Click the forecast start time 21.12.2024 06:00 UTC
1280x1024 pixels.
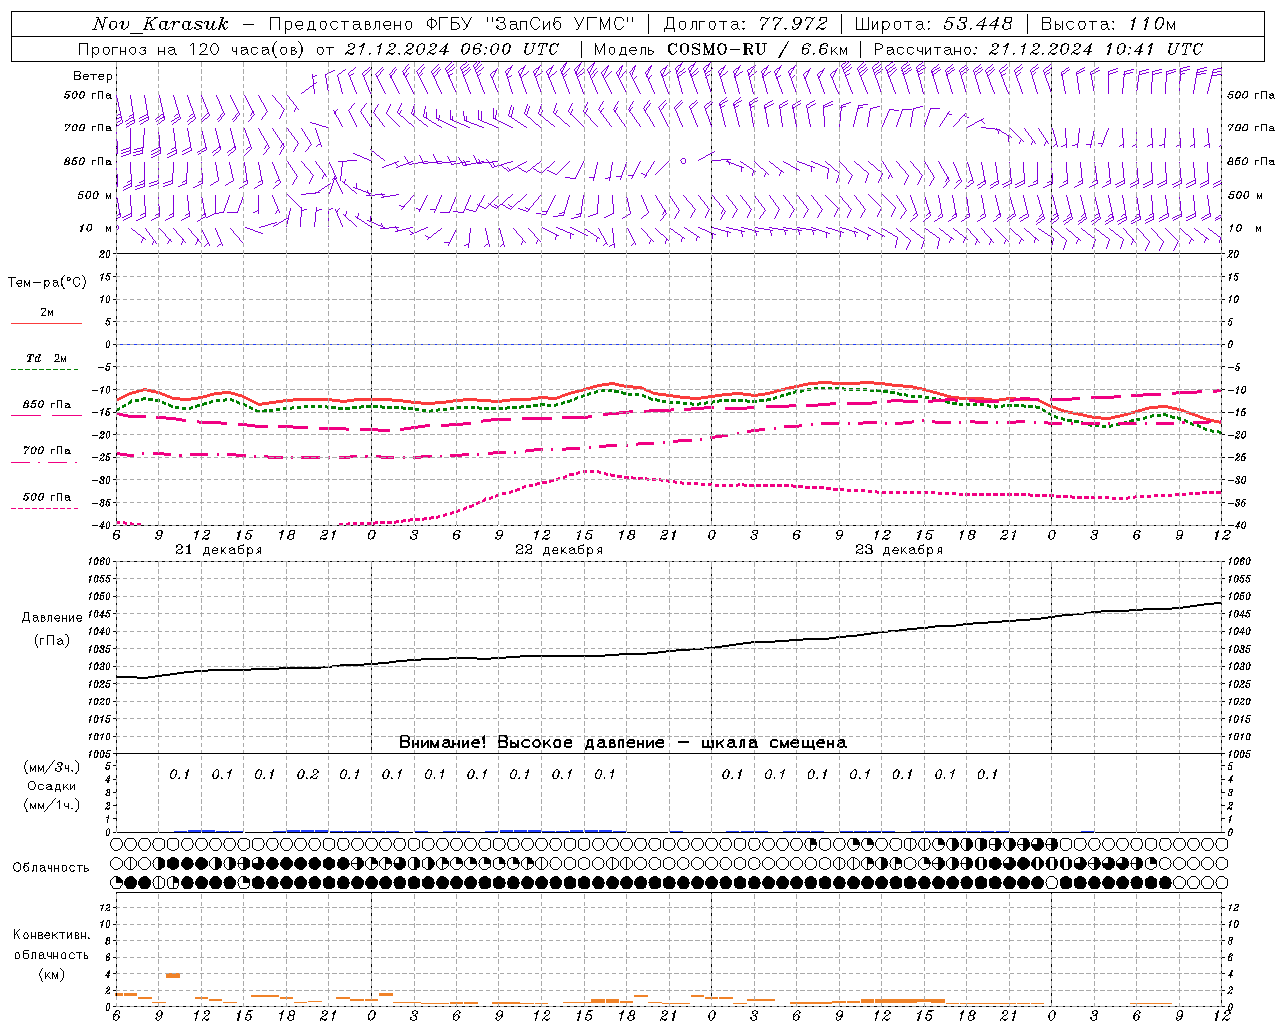coord(452,49)
